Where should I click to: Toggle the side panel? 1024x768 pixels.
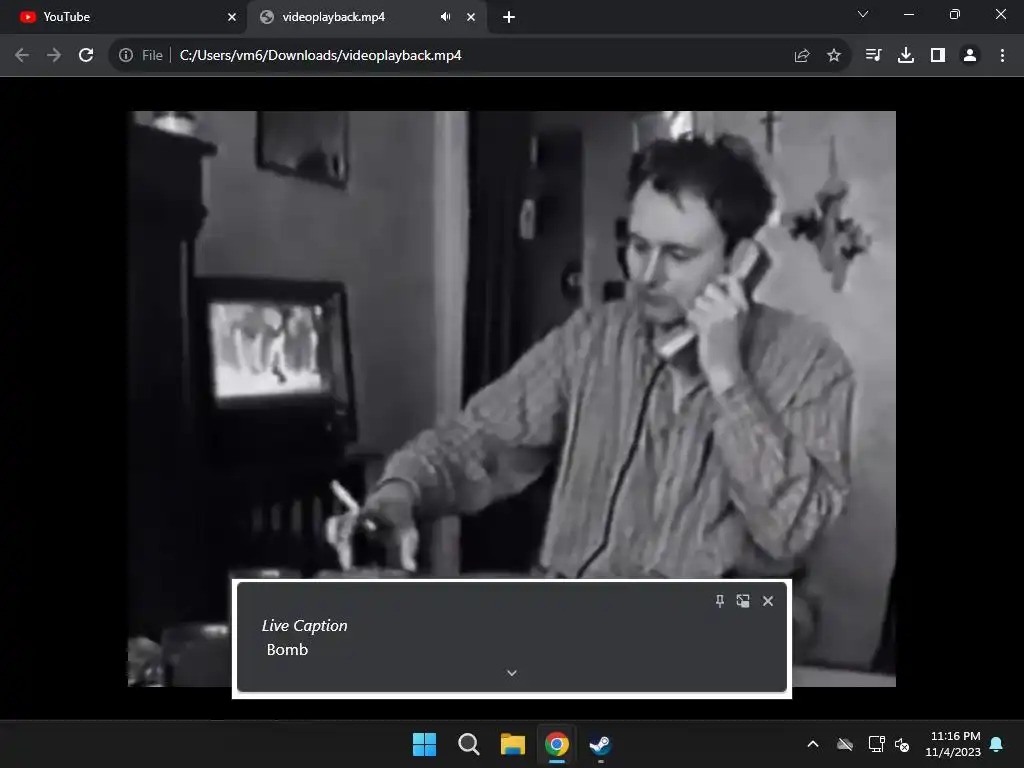click(x=938, y=56)
